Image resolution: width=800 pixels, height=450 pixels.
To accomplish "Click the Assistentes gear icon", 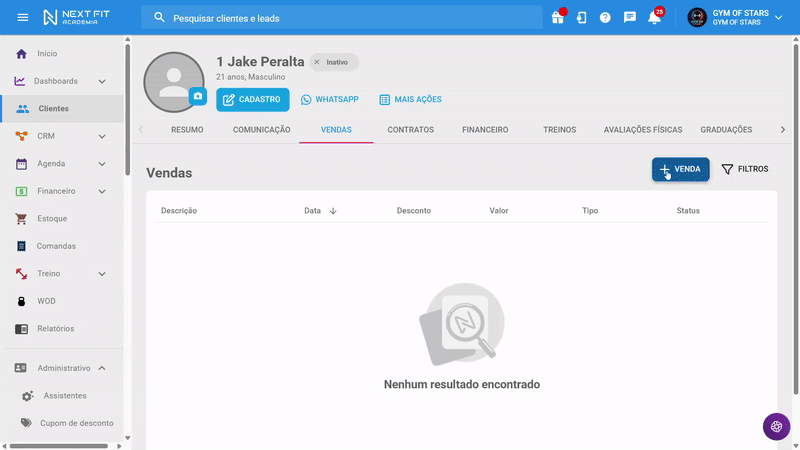I will click(x=28, y=396).
